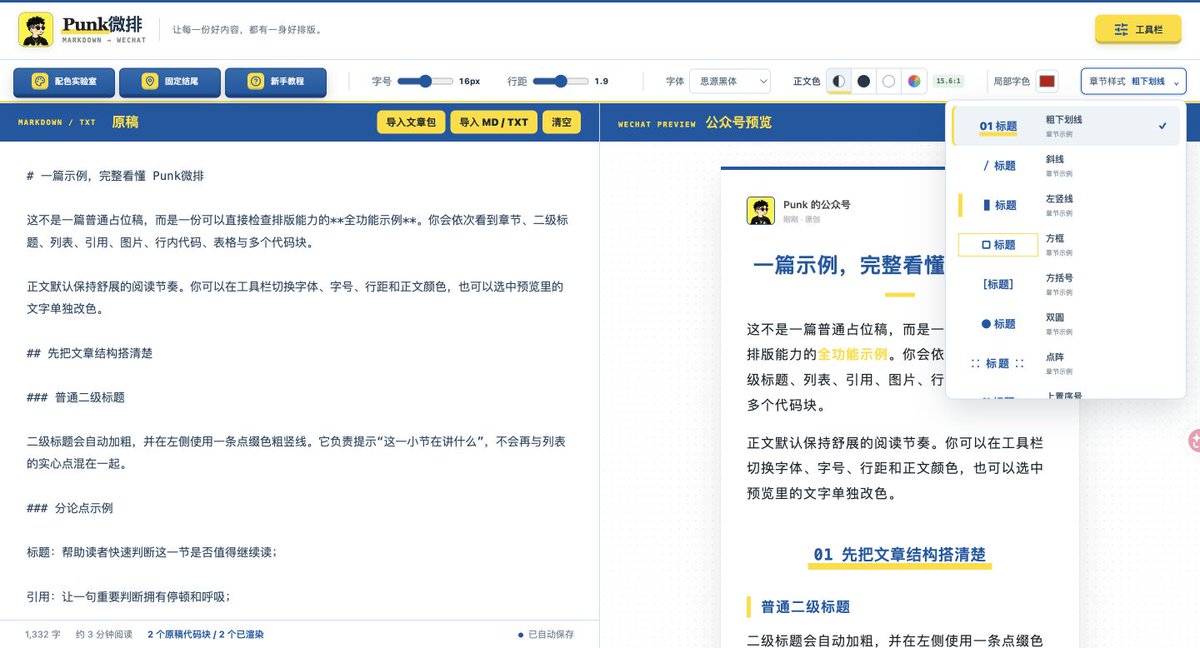
Task: Choose the 方框 chapter style
Action: (1066, 245)
